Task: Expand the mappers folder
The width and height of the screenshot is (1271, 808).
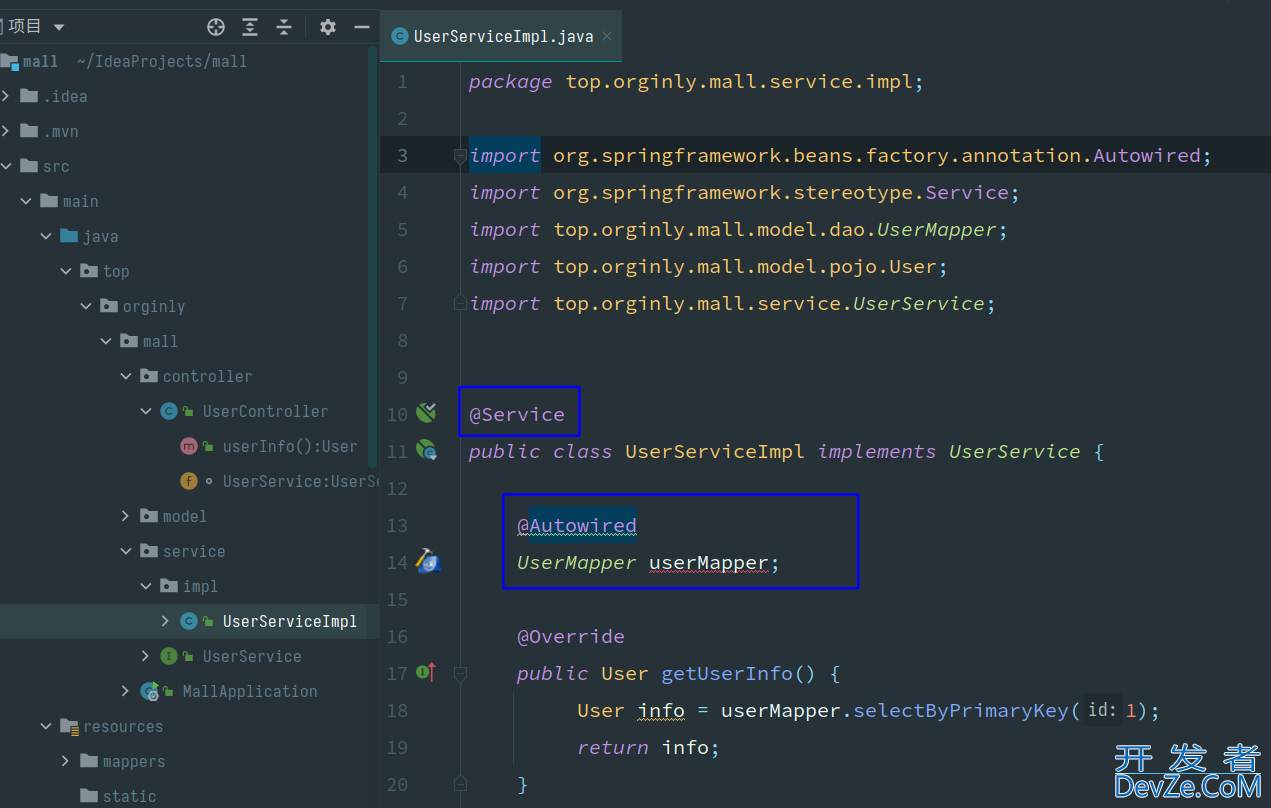Action: 66,761
